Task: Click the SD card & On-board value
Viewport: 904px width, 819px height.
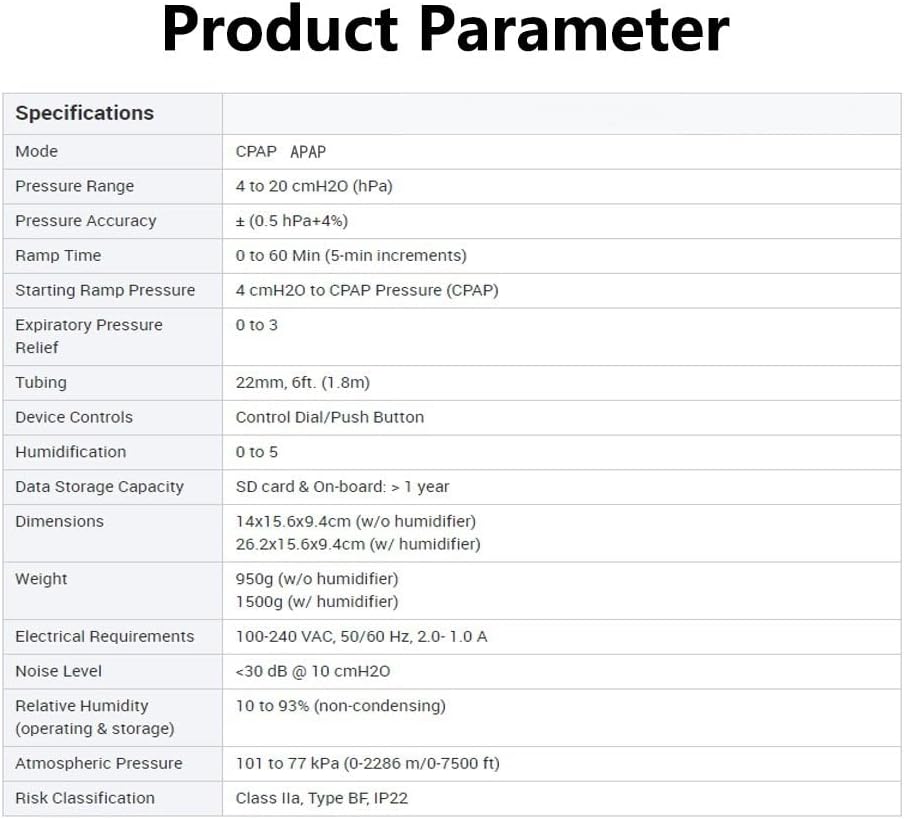Action: click(x=343, y=487)
